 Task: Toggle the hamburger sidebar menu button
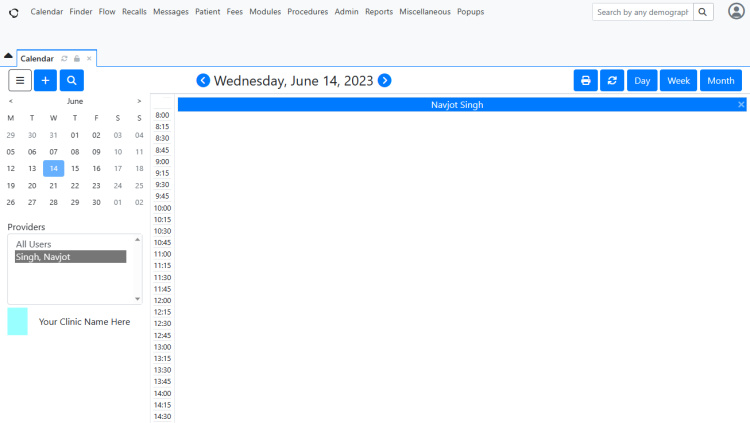point(20,80)
